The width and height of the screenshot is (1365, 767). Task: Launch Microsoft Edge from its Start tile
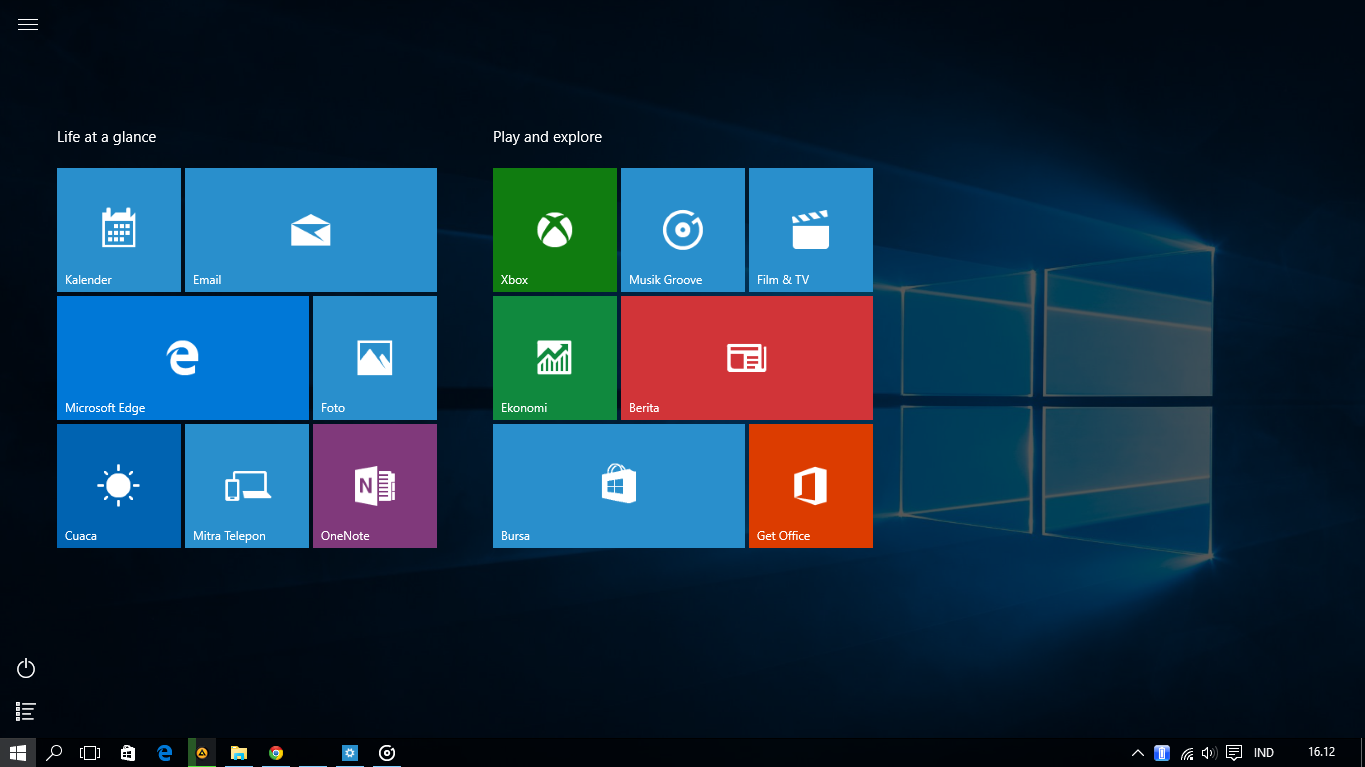182,357
